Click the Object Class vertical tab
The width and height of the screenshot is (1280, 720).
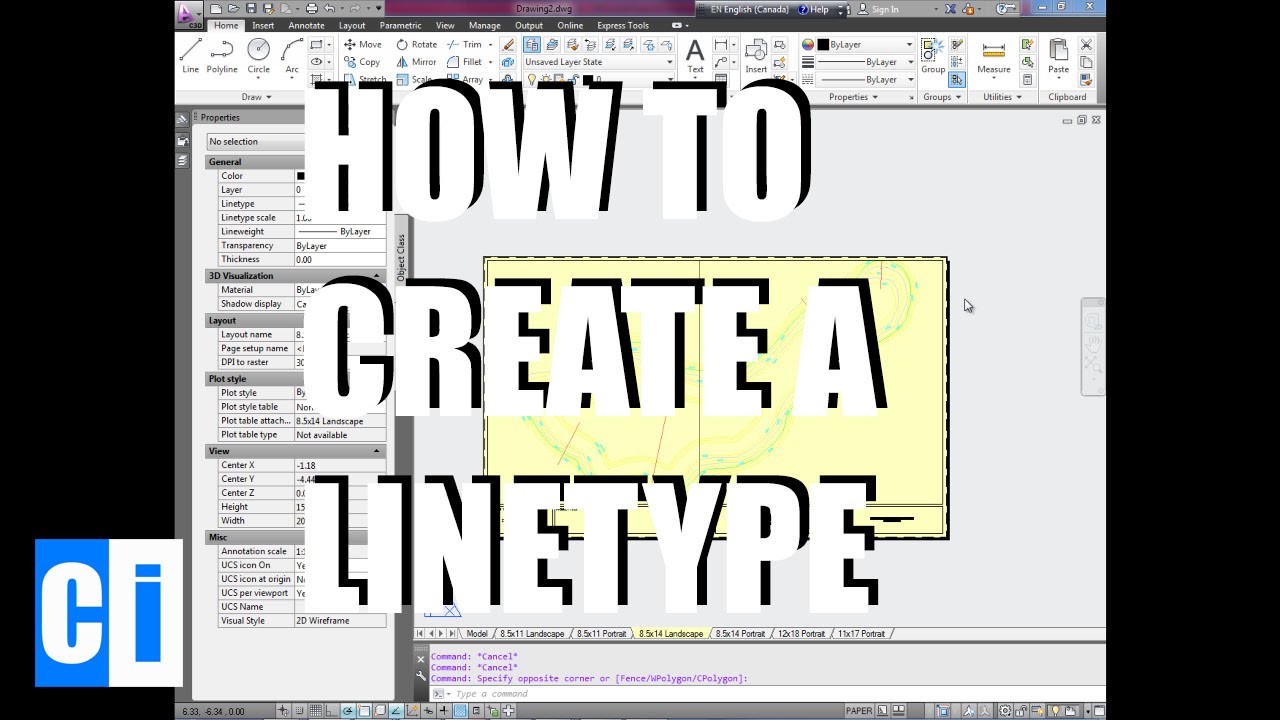point(401,257)
